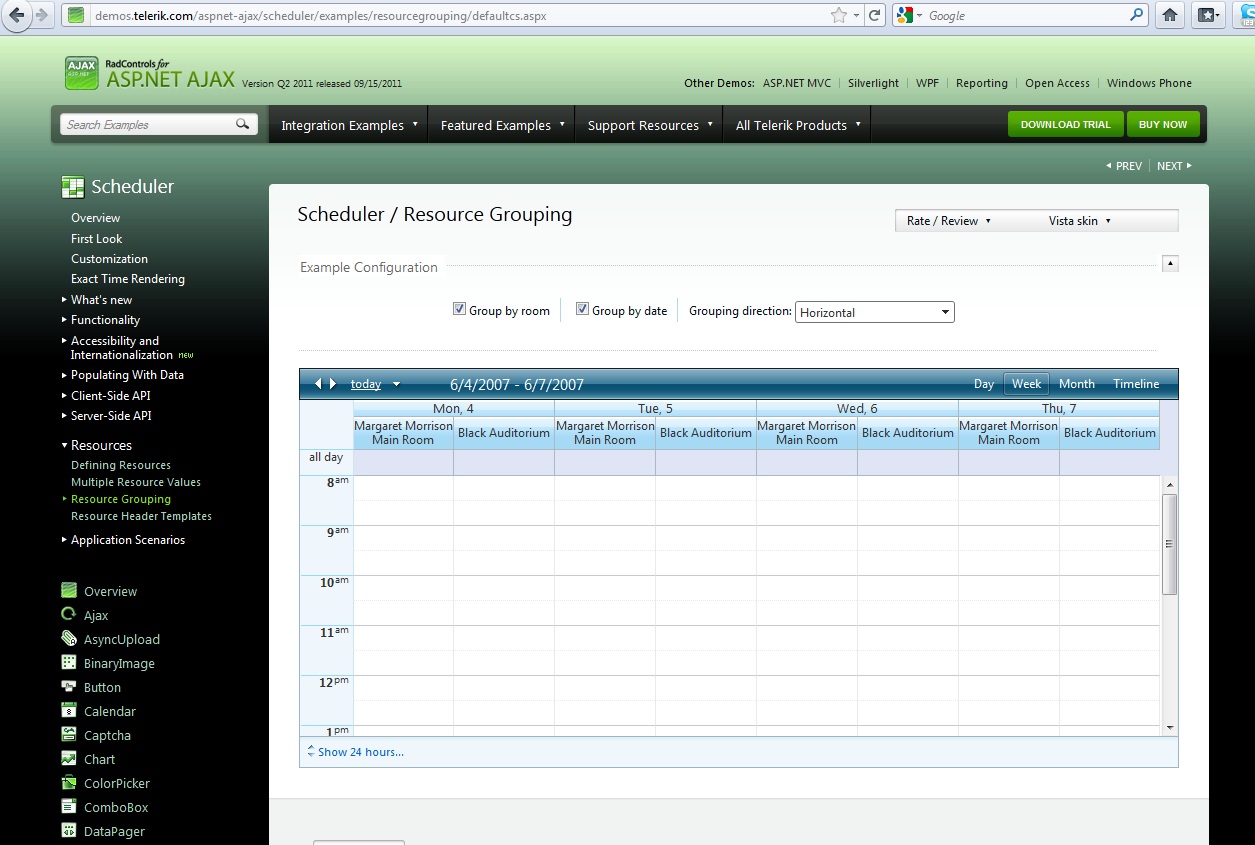Click the browser back arrow button
This screenshot has height=845, width=1255.
17,15
